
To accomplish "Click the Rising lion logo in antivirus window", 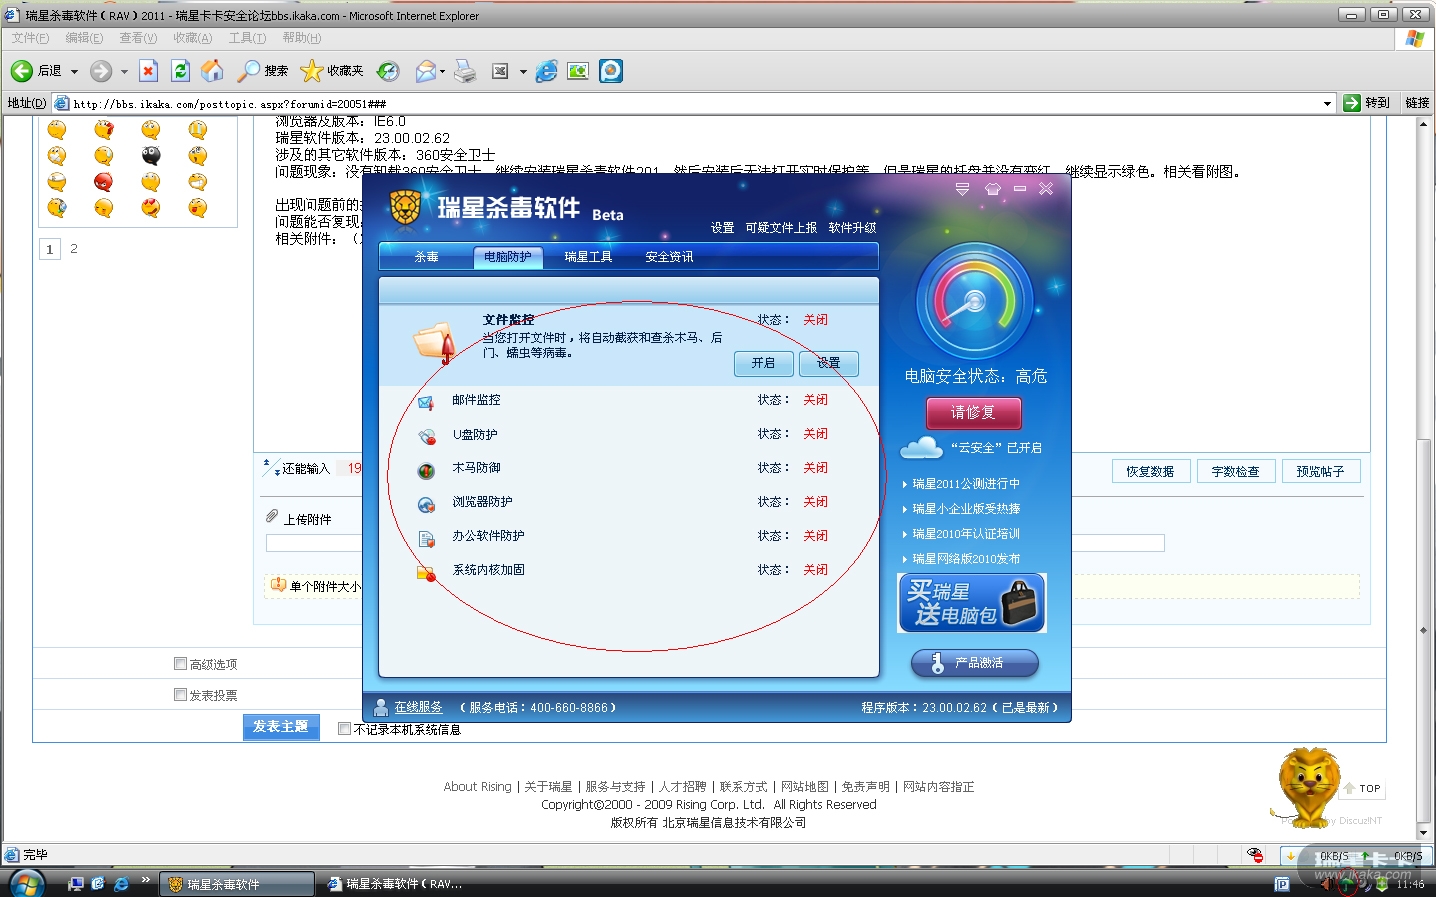I will pos(405,207).
